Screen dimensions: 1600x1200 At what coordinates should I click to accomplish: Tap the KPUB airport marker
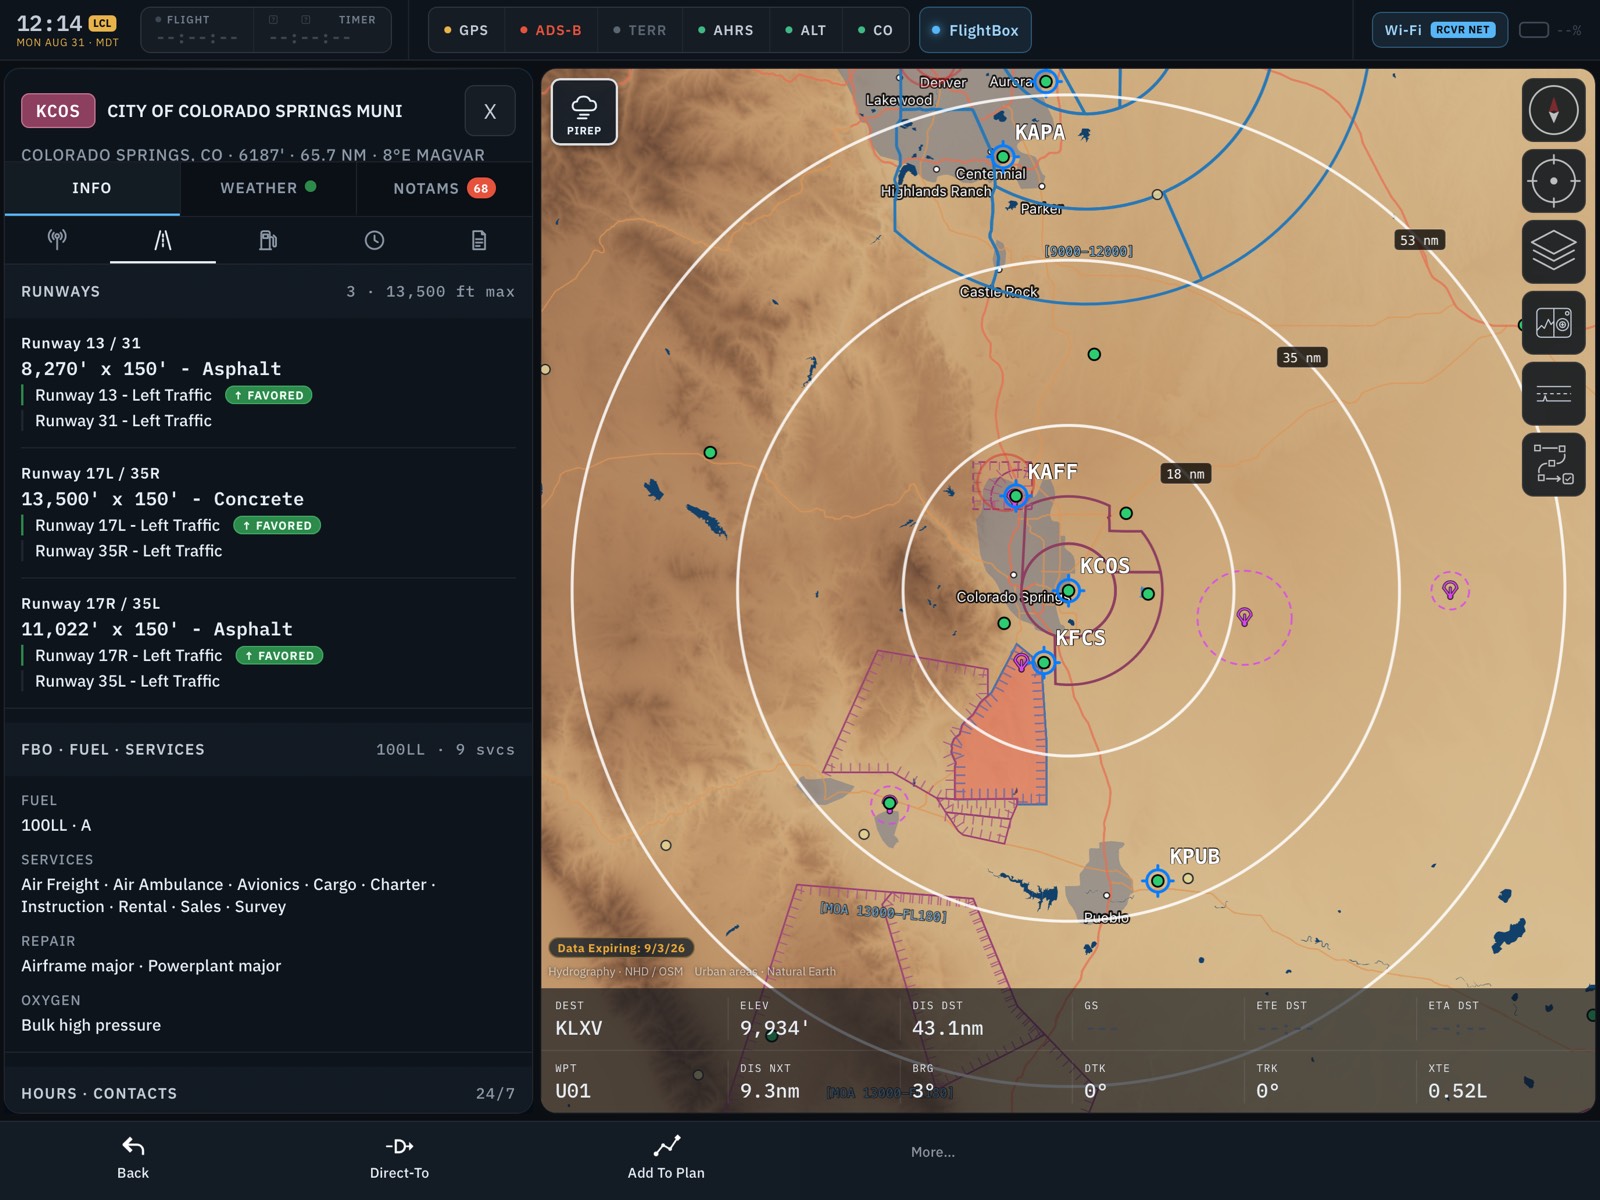1157,881
